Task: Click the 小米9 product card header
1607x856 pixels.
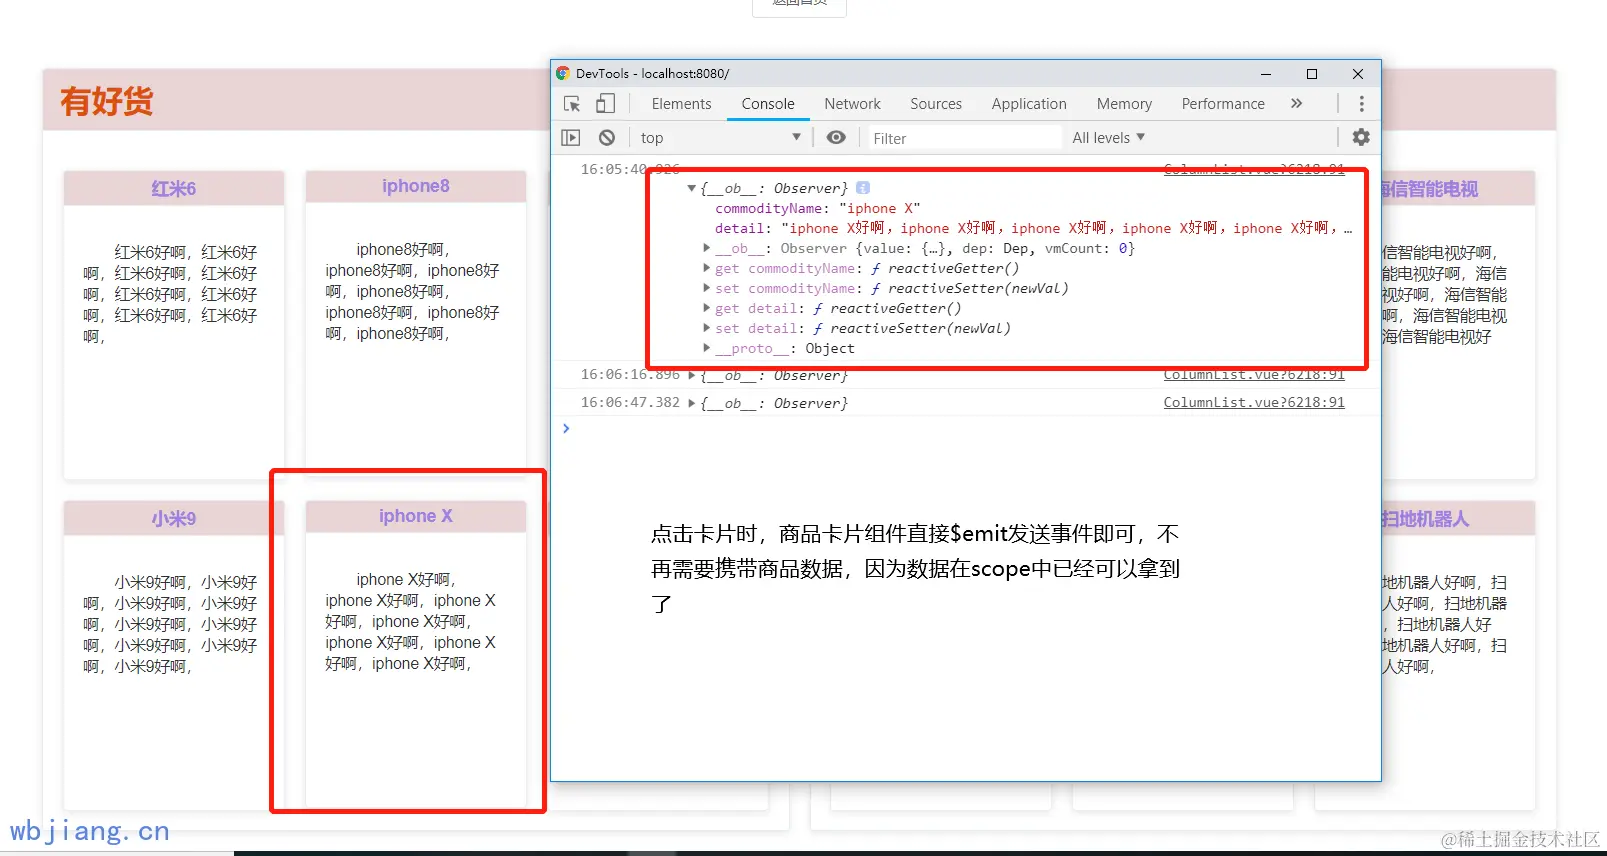Action: click(174, 518)
